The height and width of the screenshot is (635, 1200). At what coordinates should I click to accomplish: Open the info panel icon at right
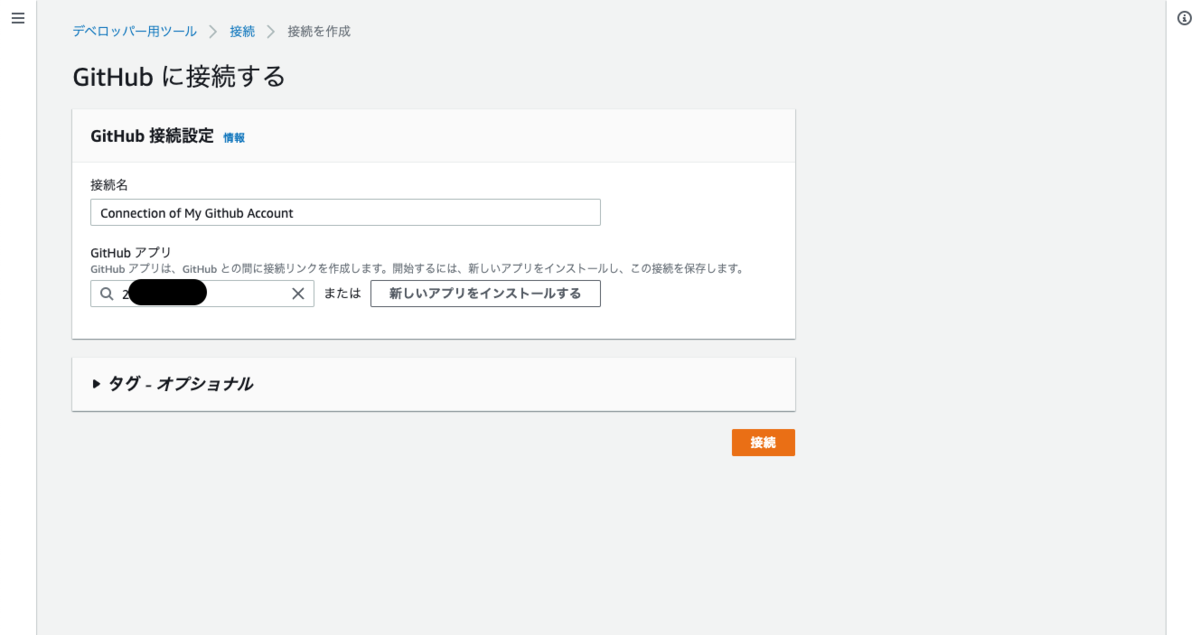(x=1184, y=19)
